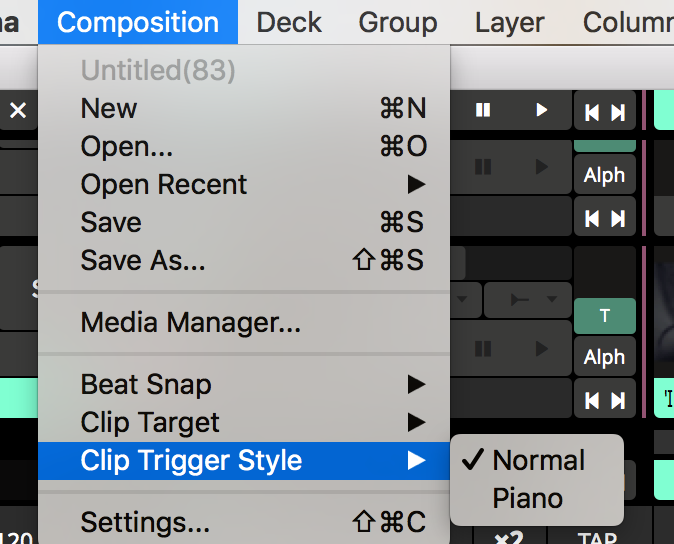The image size is (674, 544).
Task: Select the checked Normal trigger style
Action: click(538, 460)
